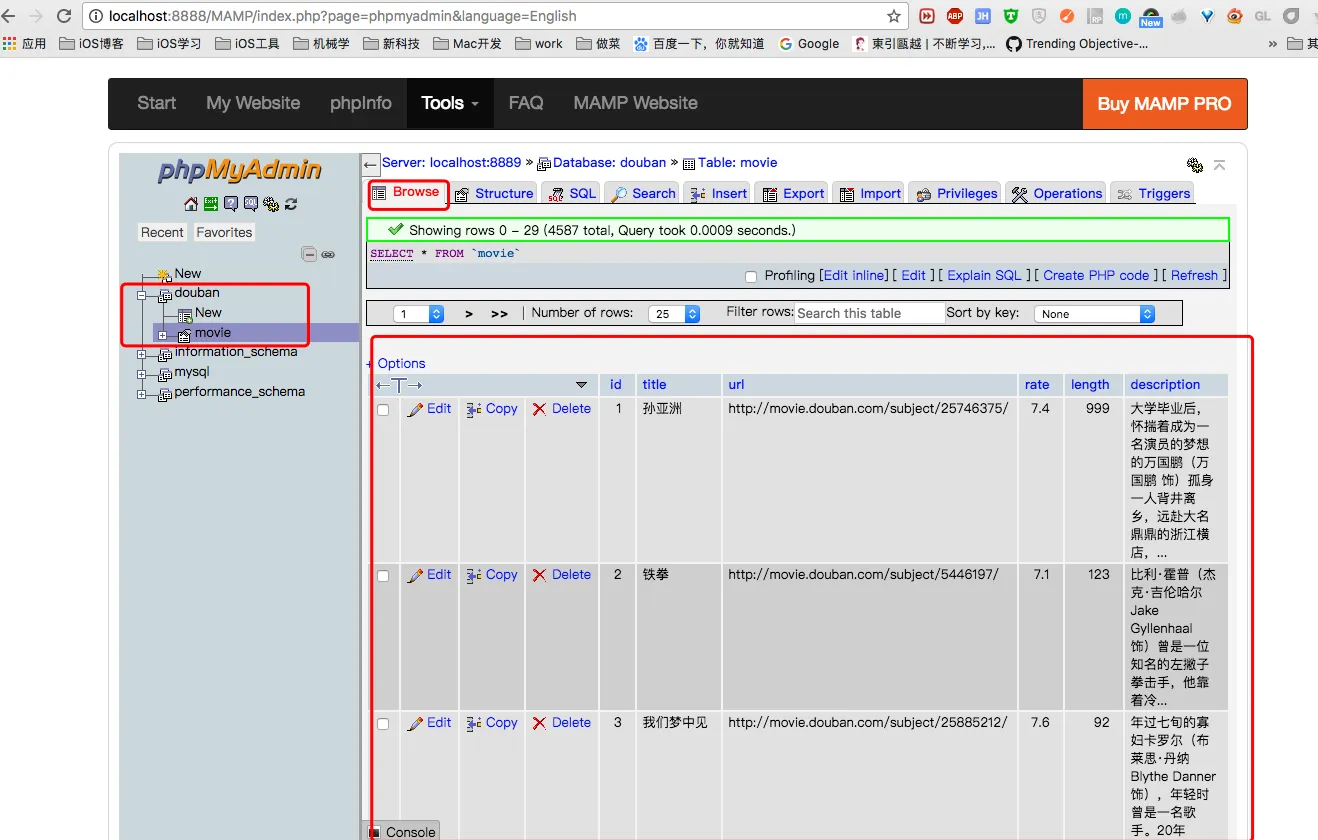Click the Explain SQL link
Viewport: 1318px width, 840px height.
coord(984,276)
